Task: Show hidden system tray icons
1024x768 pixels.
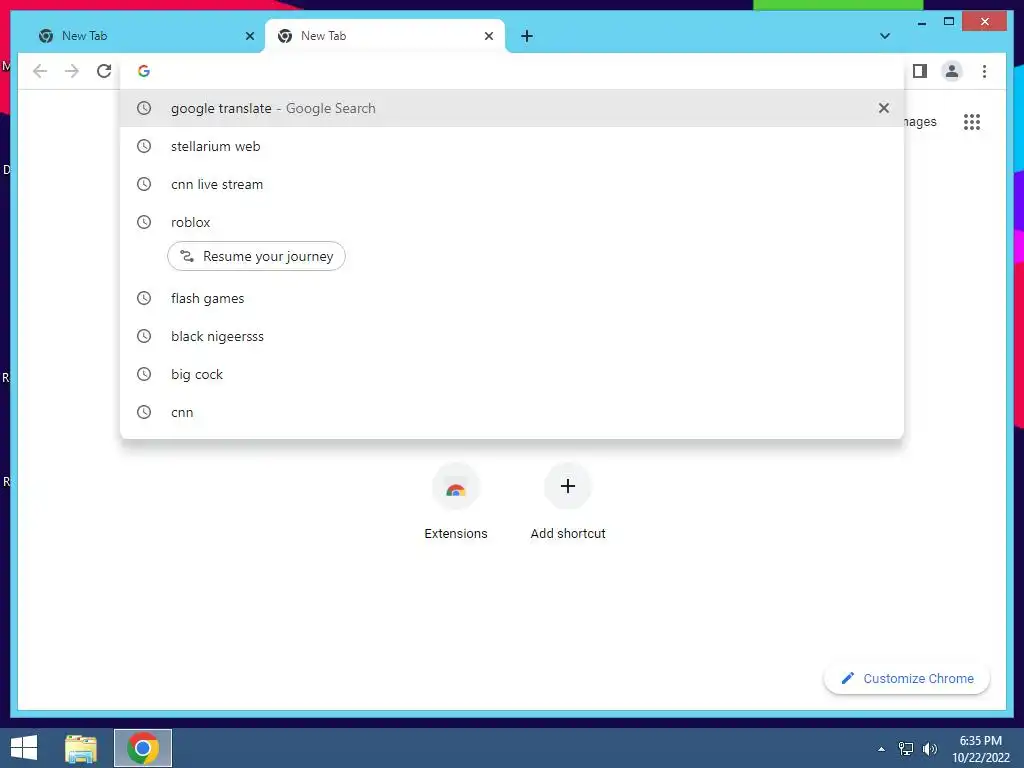Action: (881, 749)
